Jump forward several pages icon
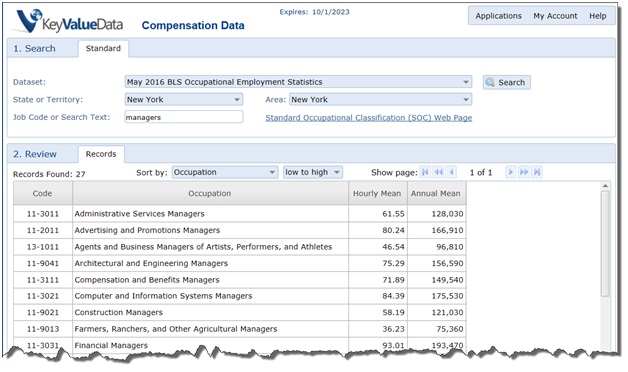Screen dimensions: 628x372 (x=523, y=172)
